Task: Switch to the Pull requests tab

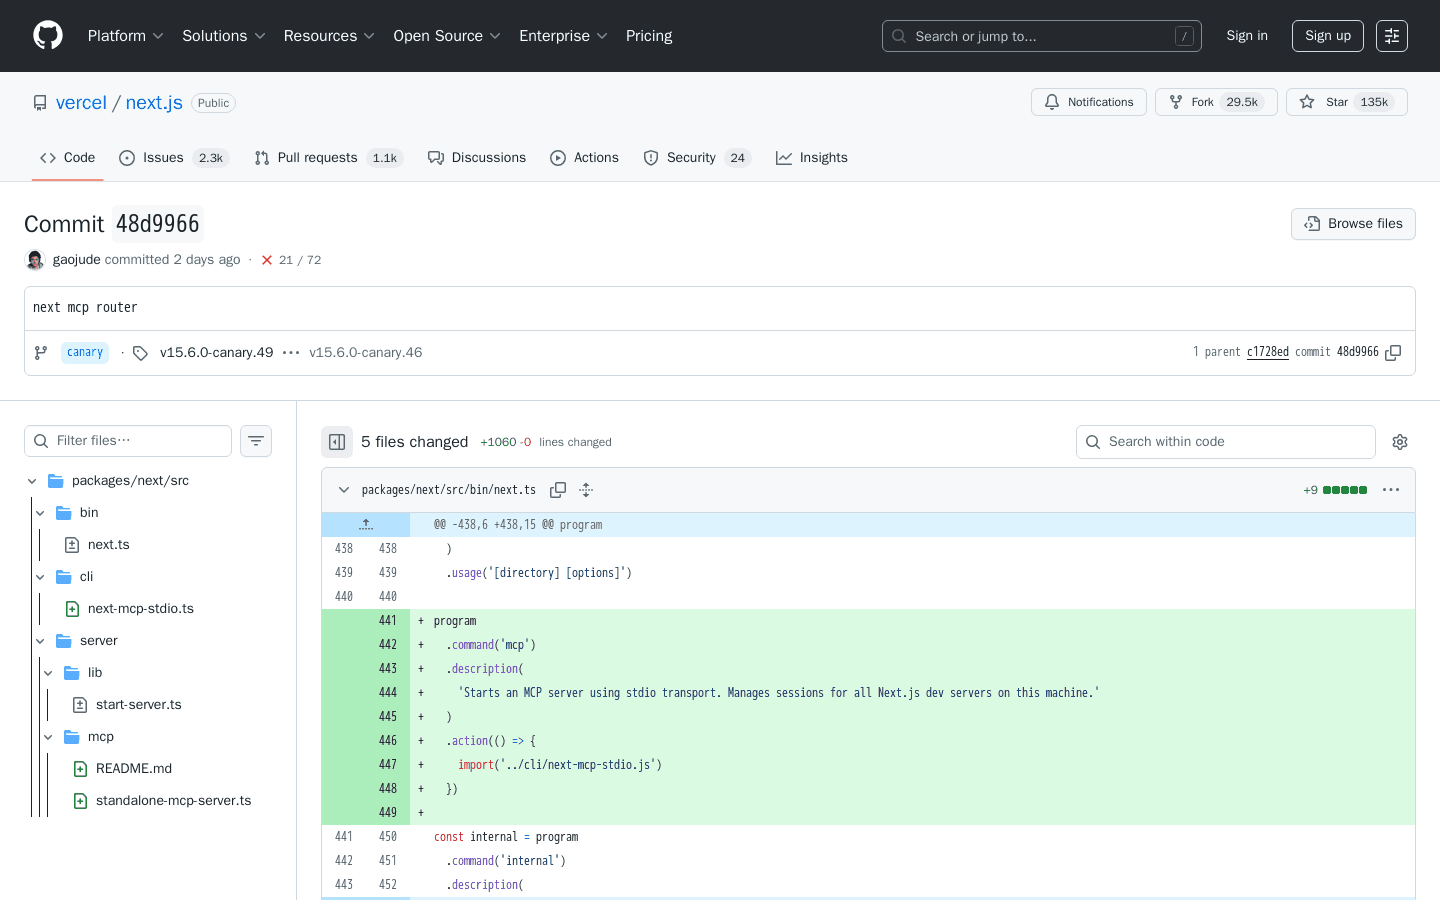Action: tap(328, 158)
